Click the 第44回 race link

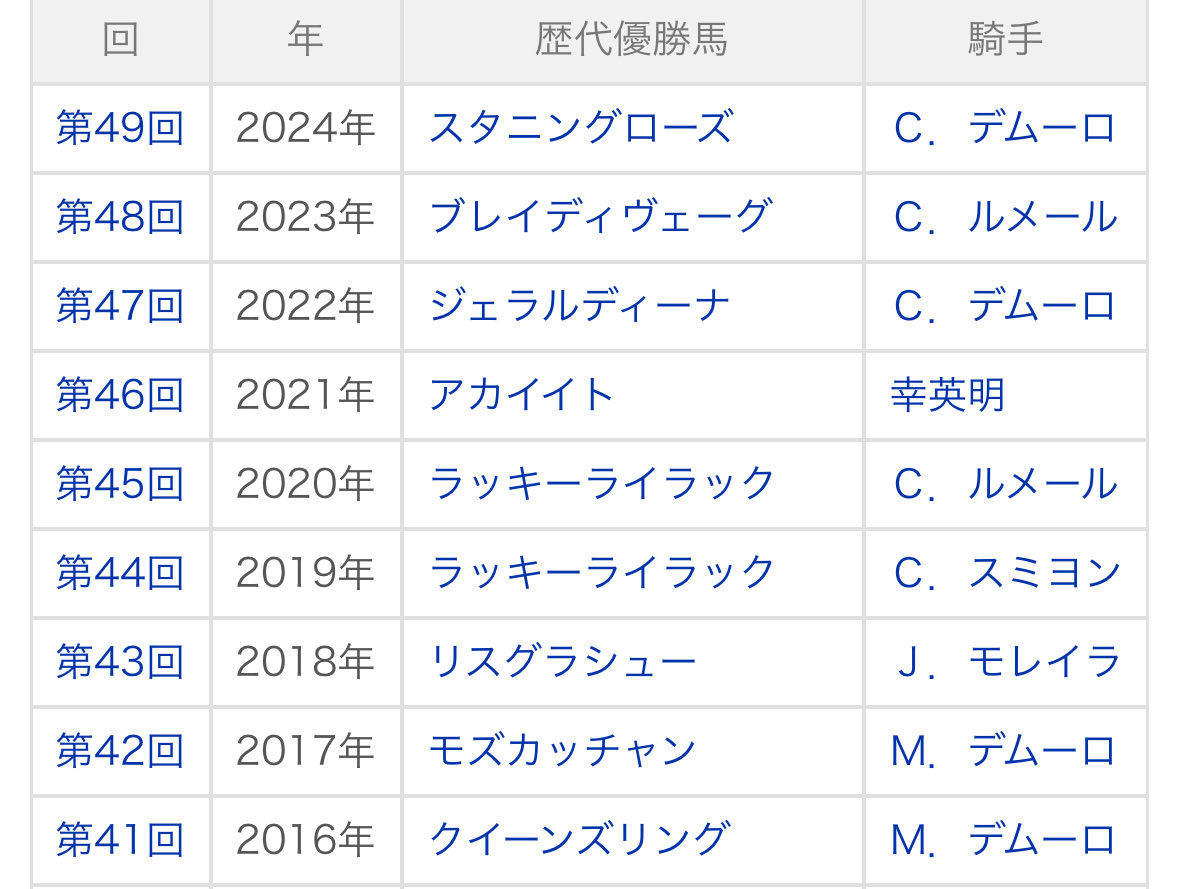pyautogui.click(x=120, y=573)
